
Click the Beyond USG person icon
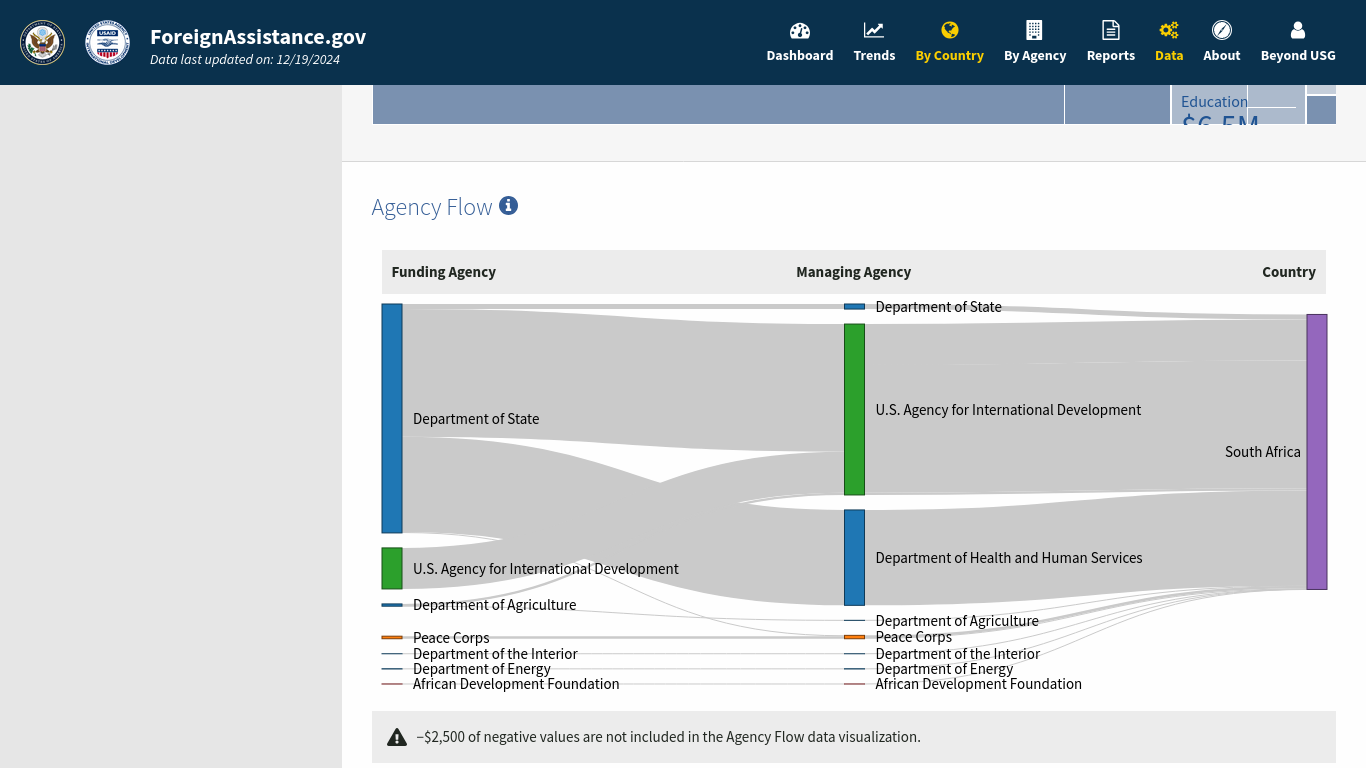point(1298,30)
